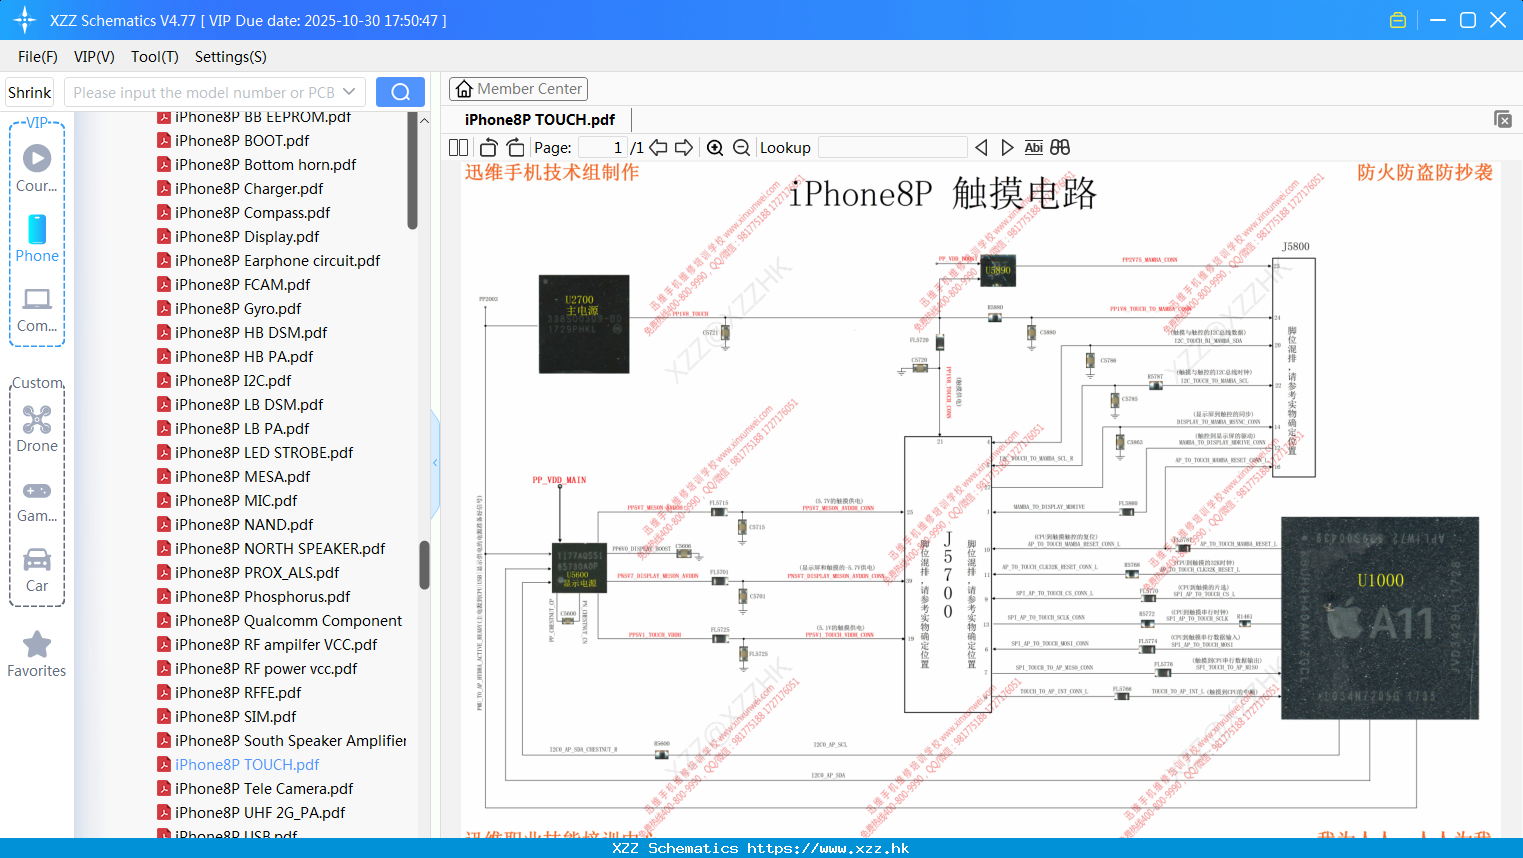Open the Drone category icon
Image resolution: width=1523 pixels, height=858 pixels.
tap(37, 419)
